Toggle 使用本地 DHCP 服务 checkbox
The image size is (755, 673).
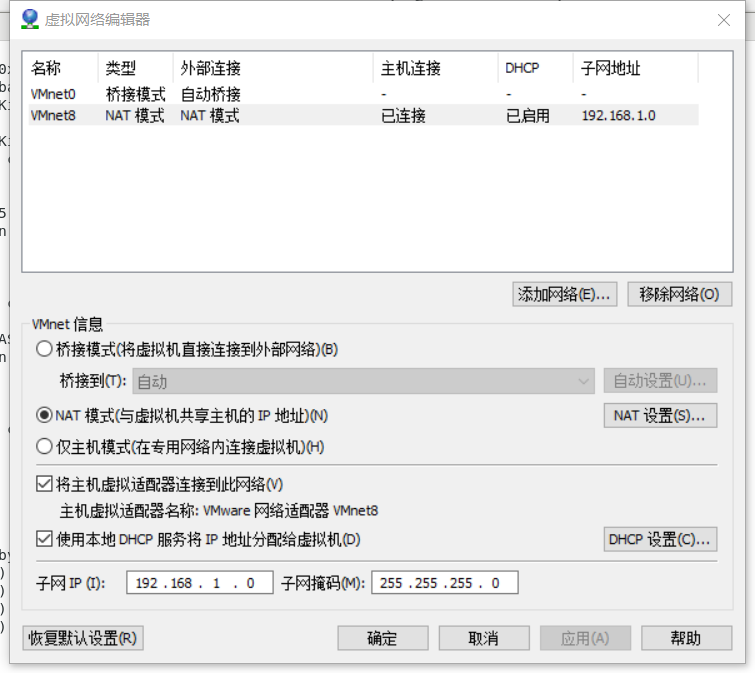pos(44,539)
